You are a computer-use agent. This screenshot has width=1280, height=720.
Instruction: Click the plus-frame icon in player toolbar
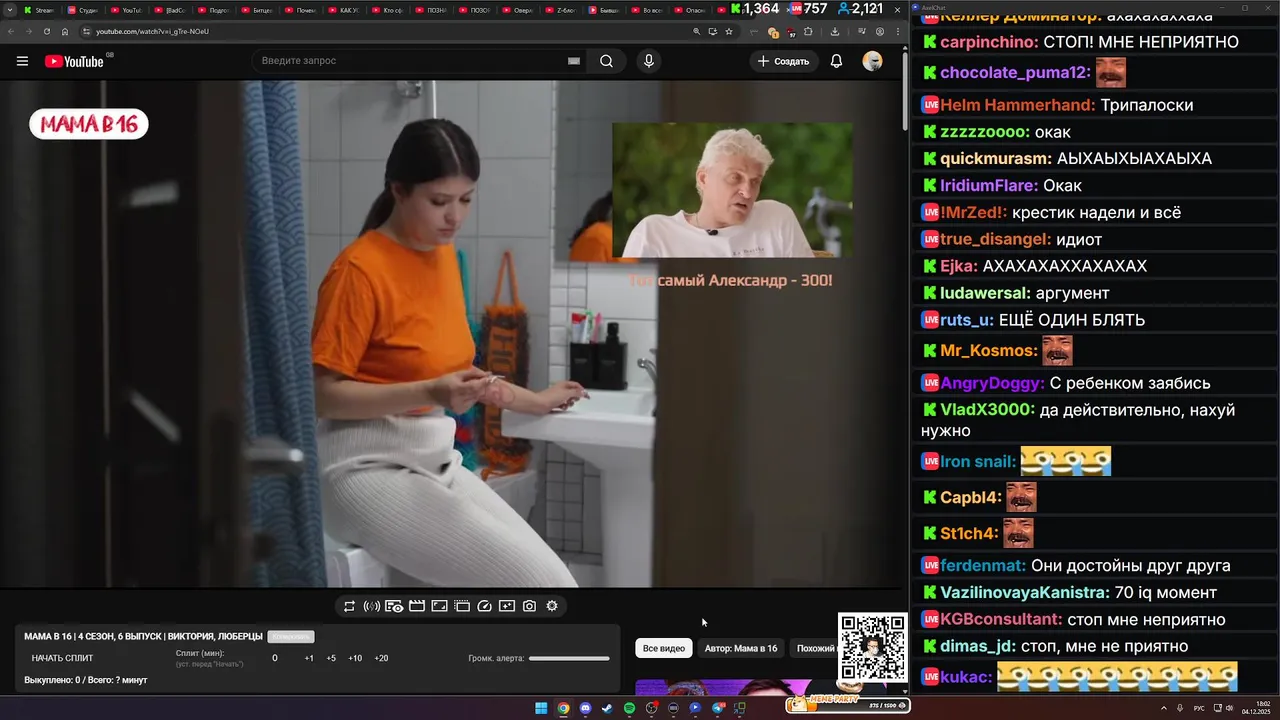(x=507, y=606)
